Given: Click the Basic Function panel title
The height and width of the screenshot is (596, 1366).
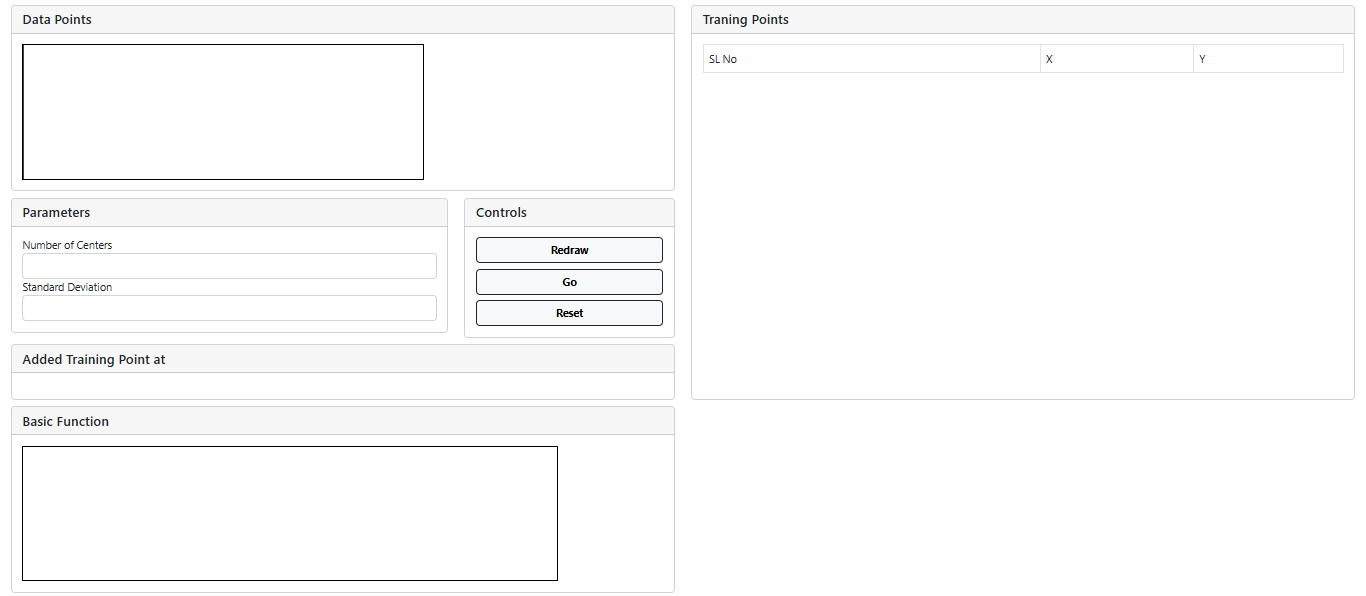Looking at the screenshot, I should [66, 422].
